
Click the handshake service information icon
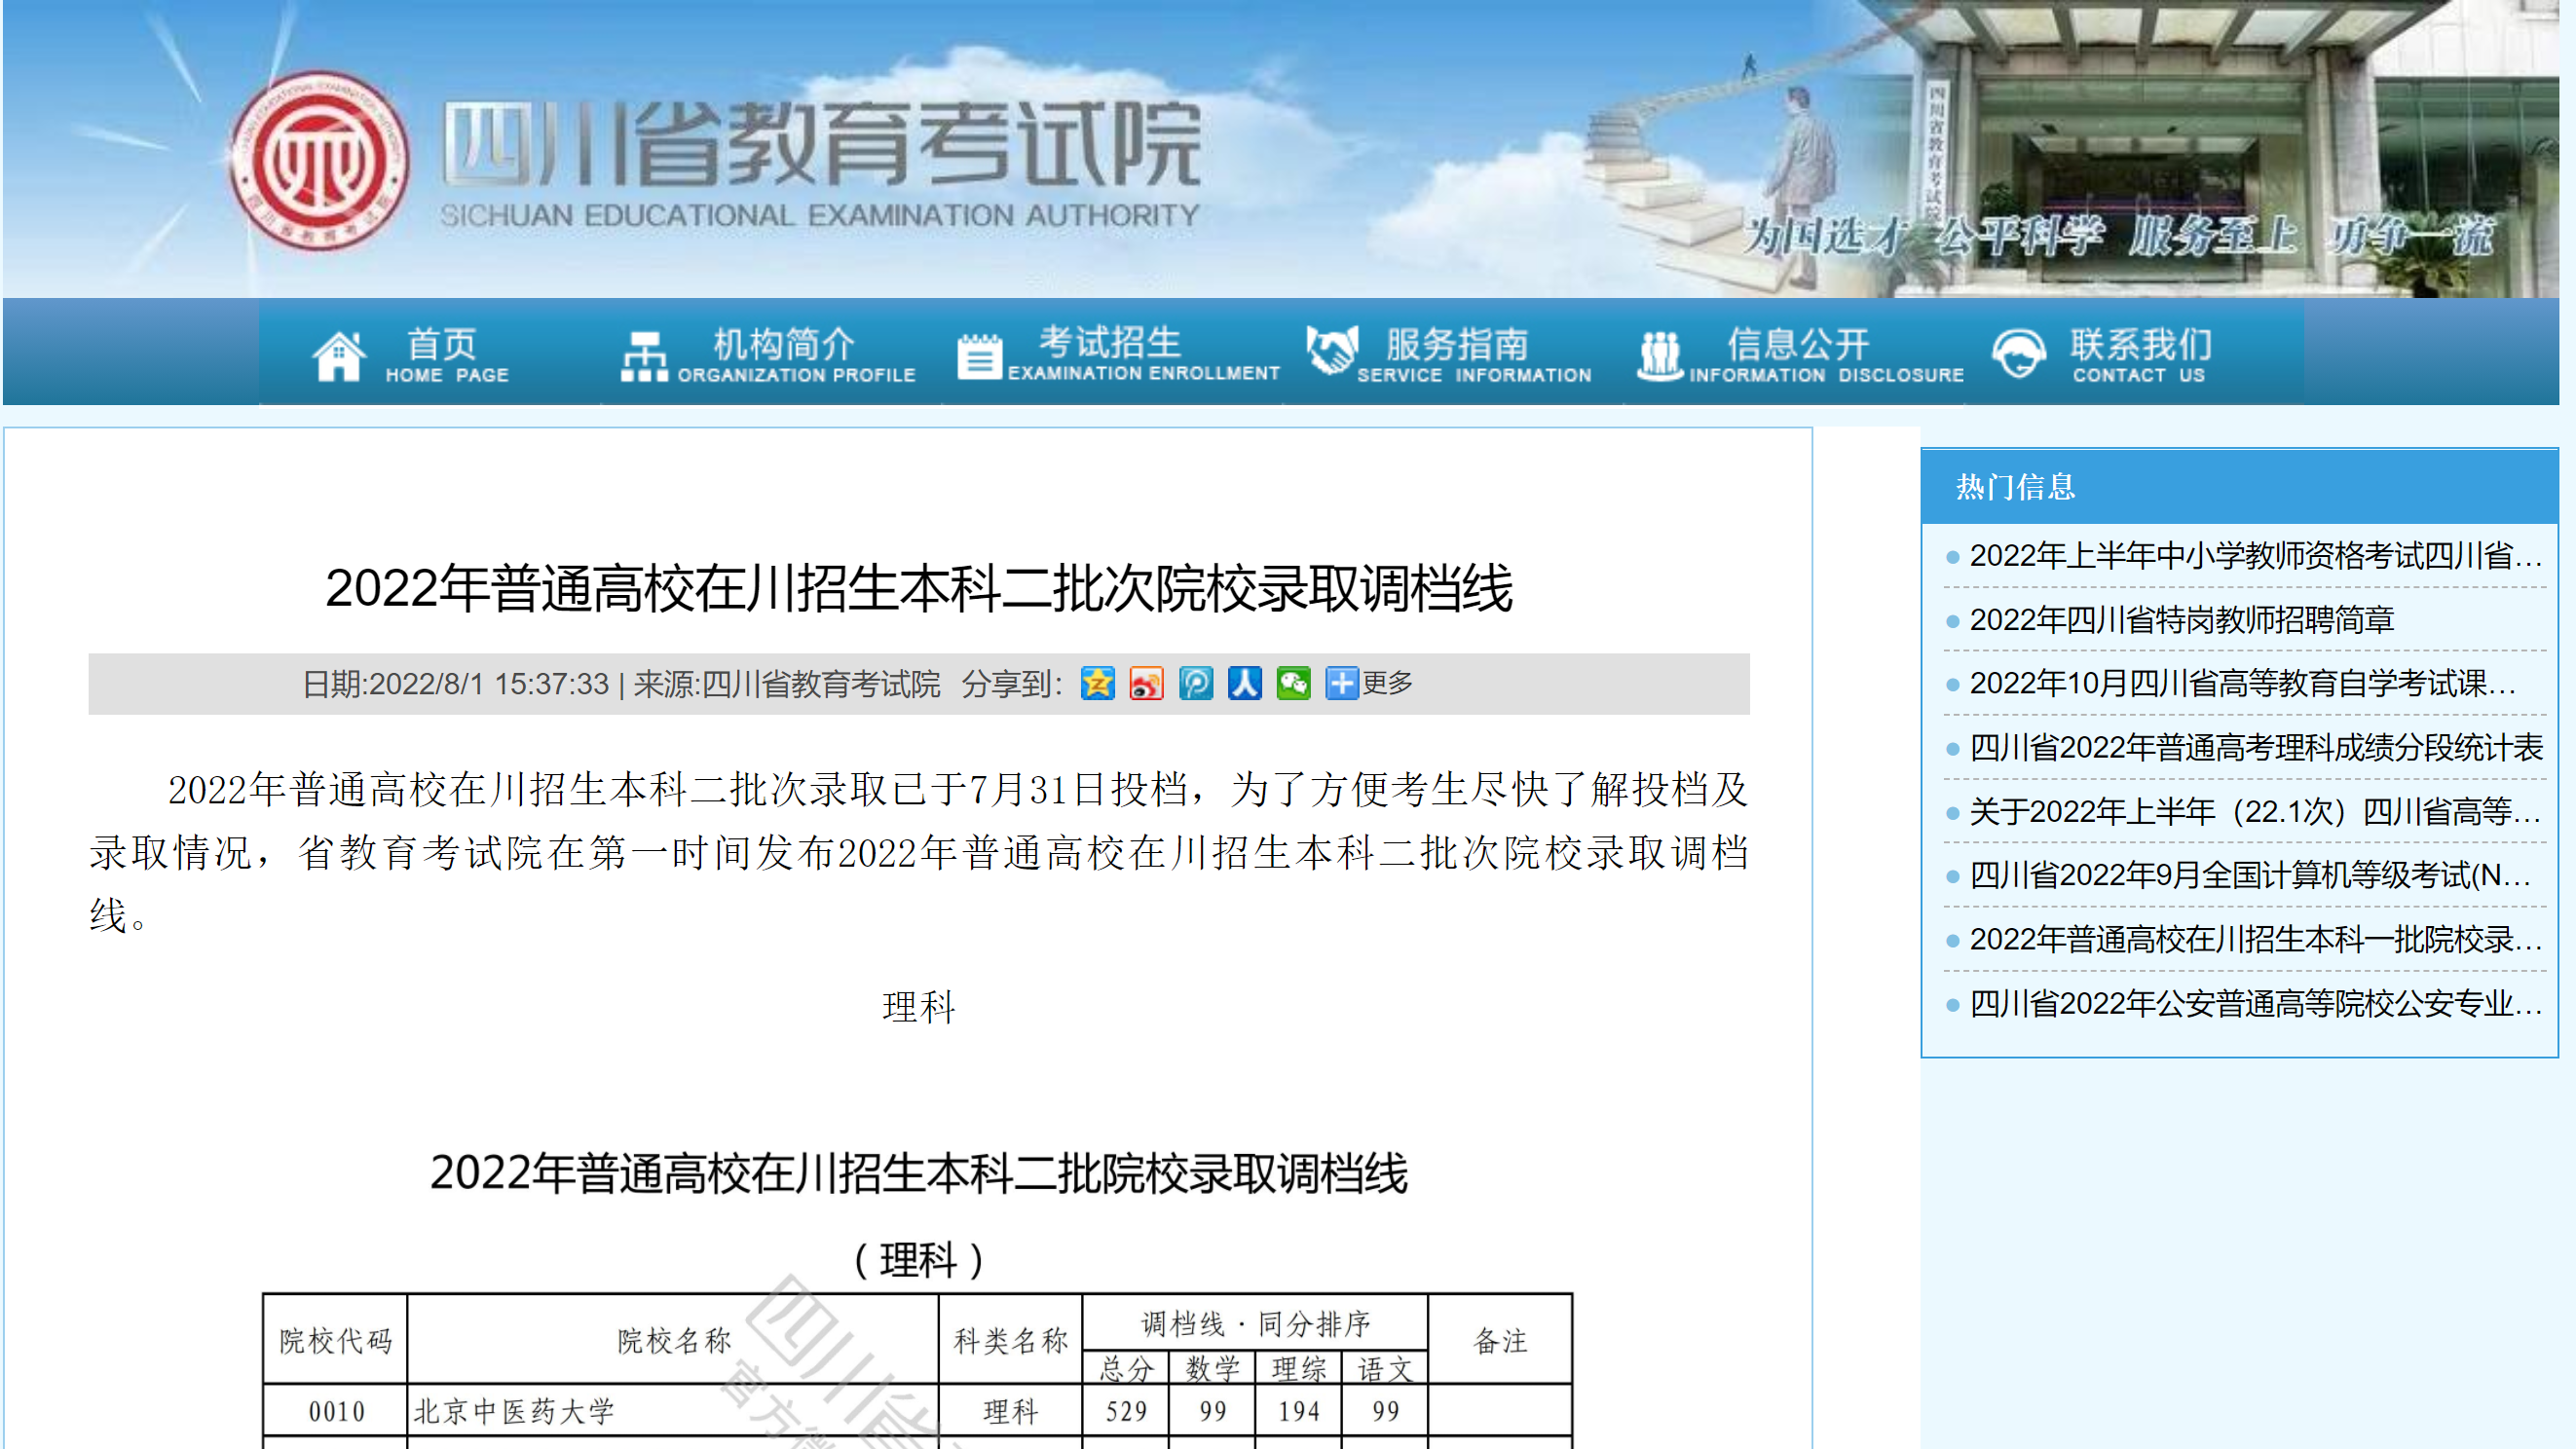tap(1332, 350)
